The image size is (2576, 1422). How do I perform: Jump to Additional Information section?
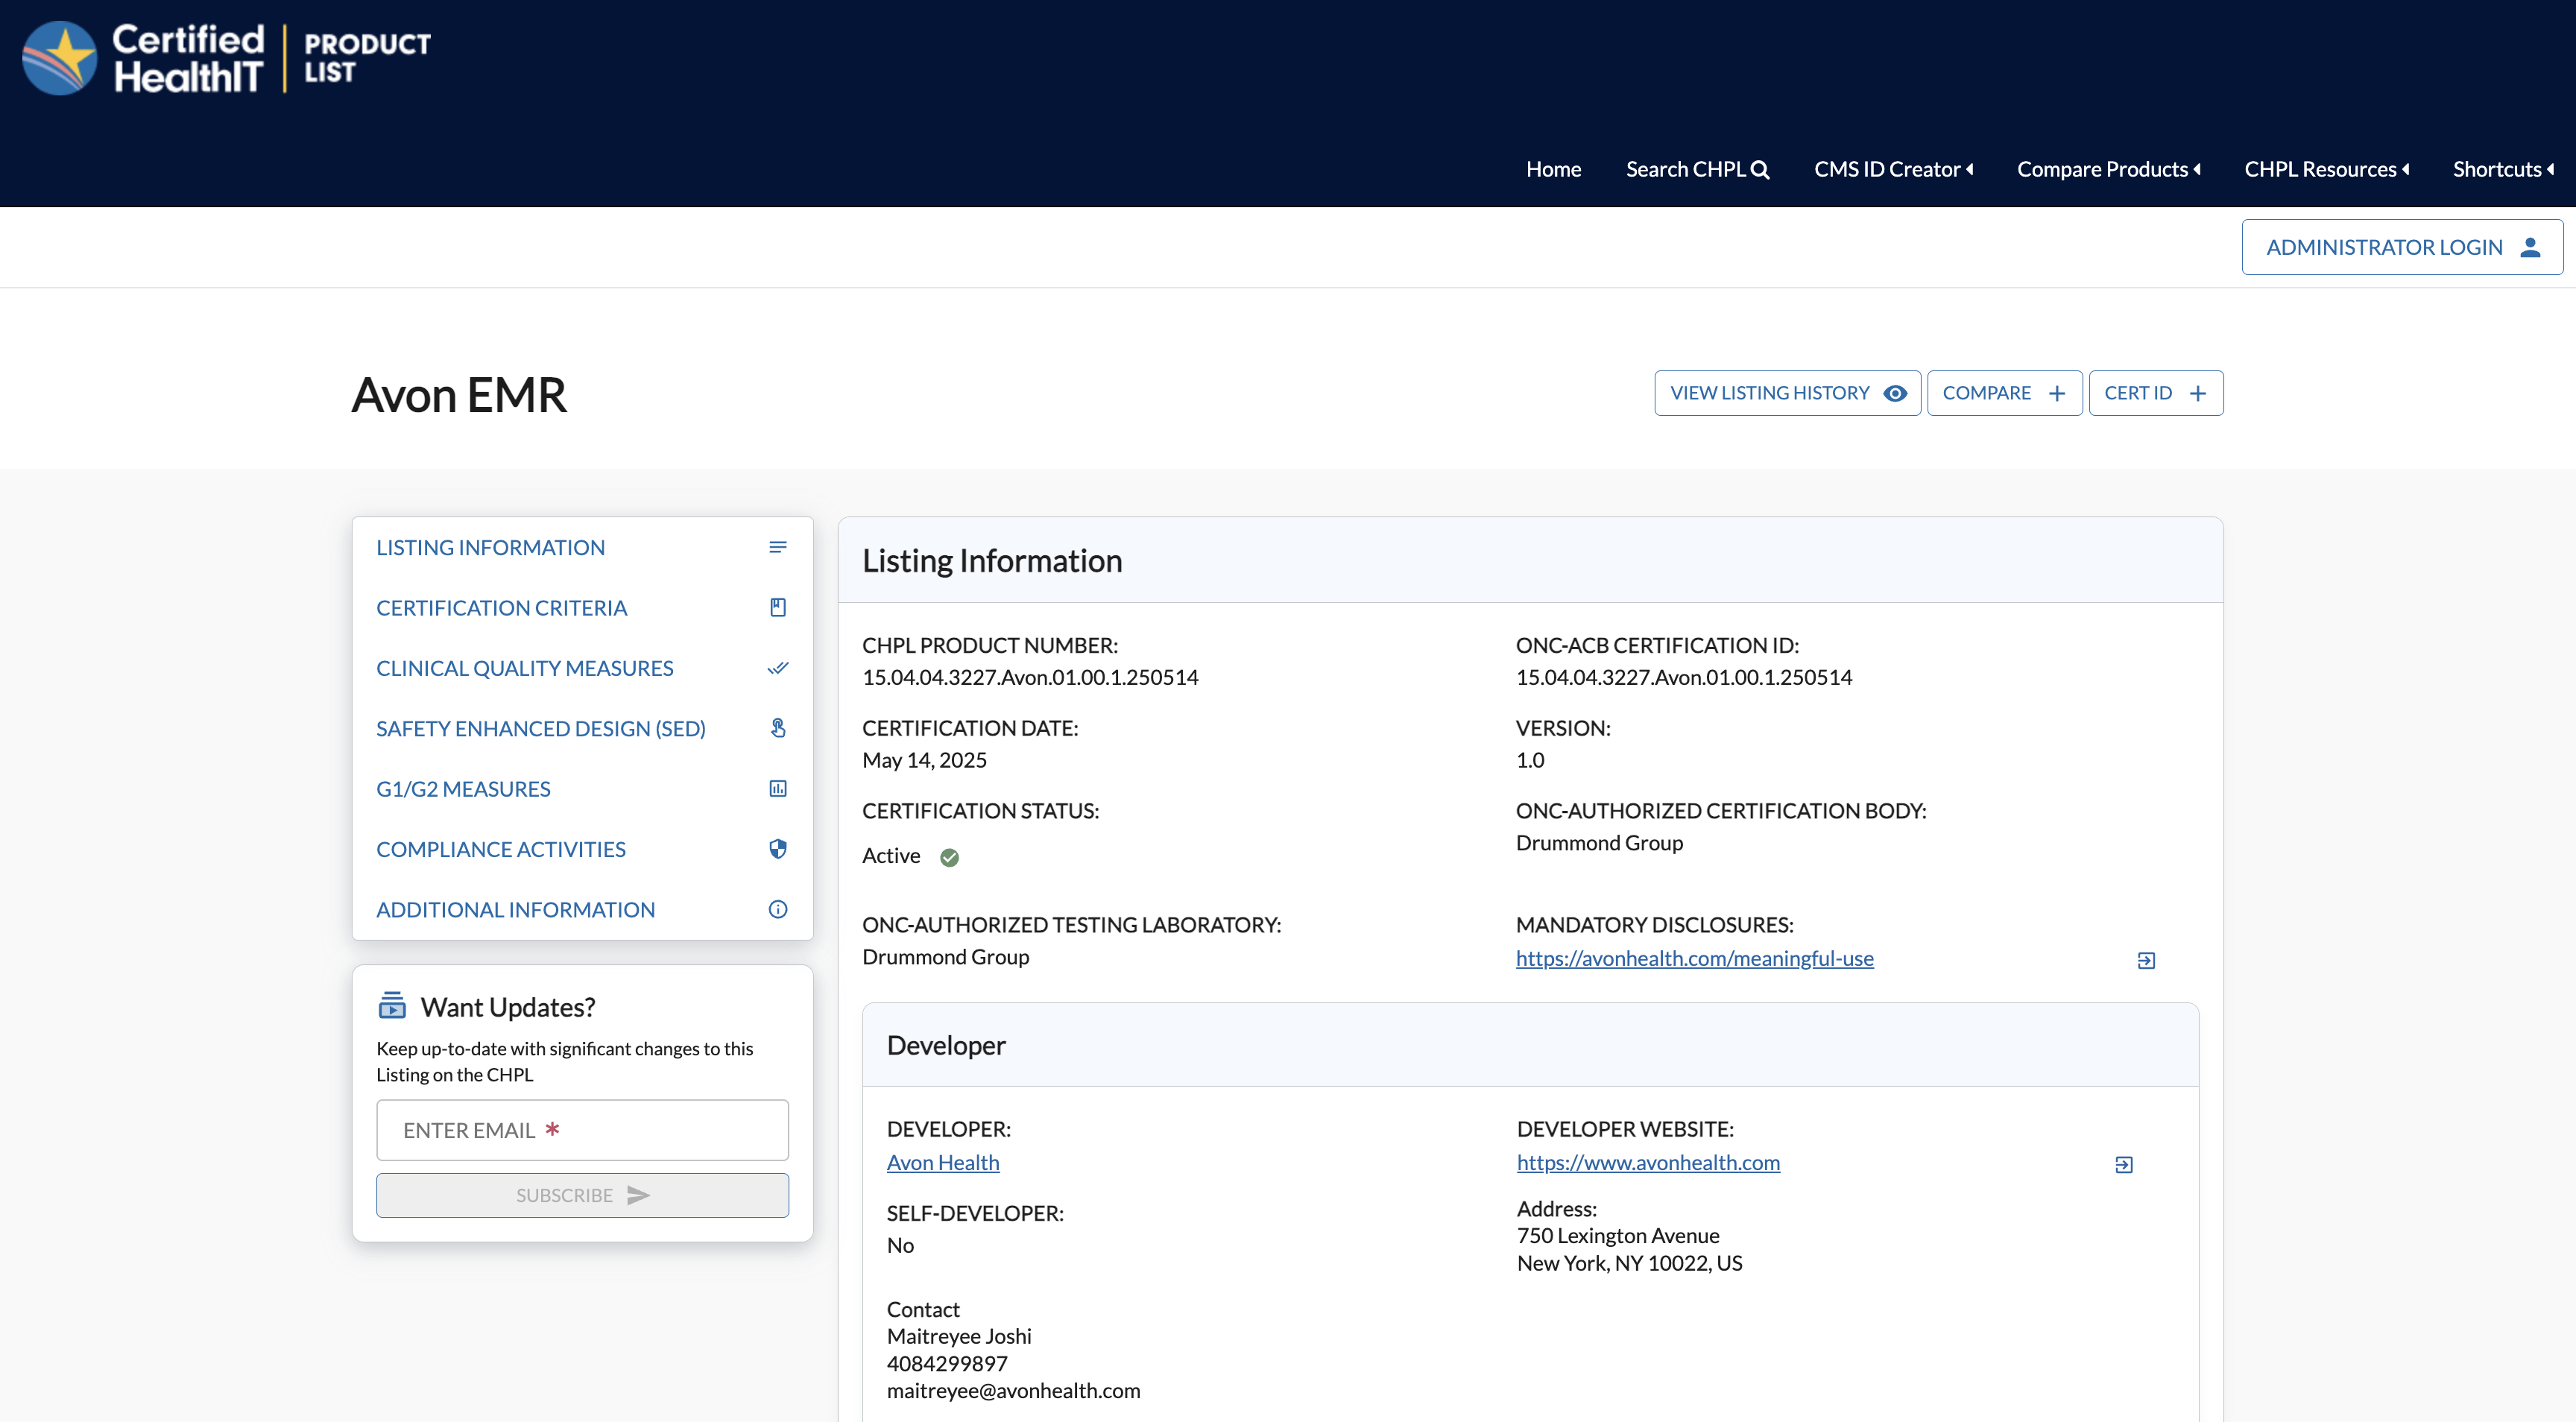point(582,909)
